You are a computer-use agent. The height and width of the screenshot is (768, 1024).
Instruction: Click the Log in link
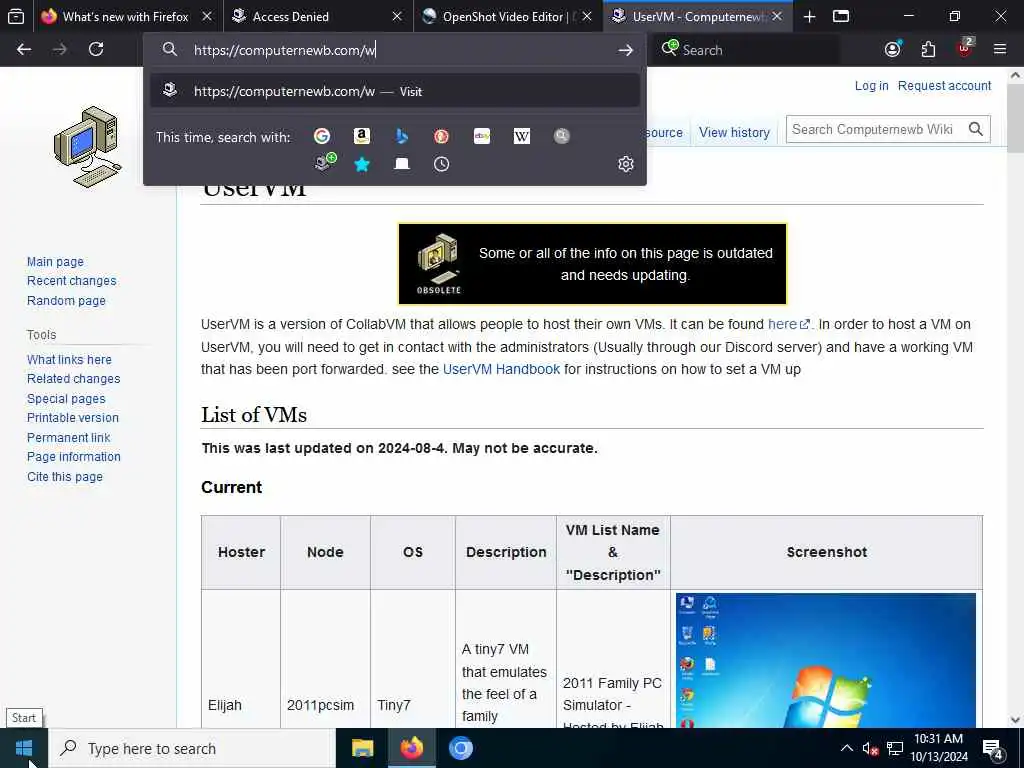coord(871,86)
